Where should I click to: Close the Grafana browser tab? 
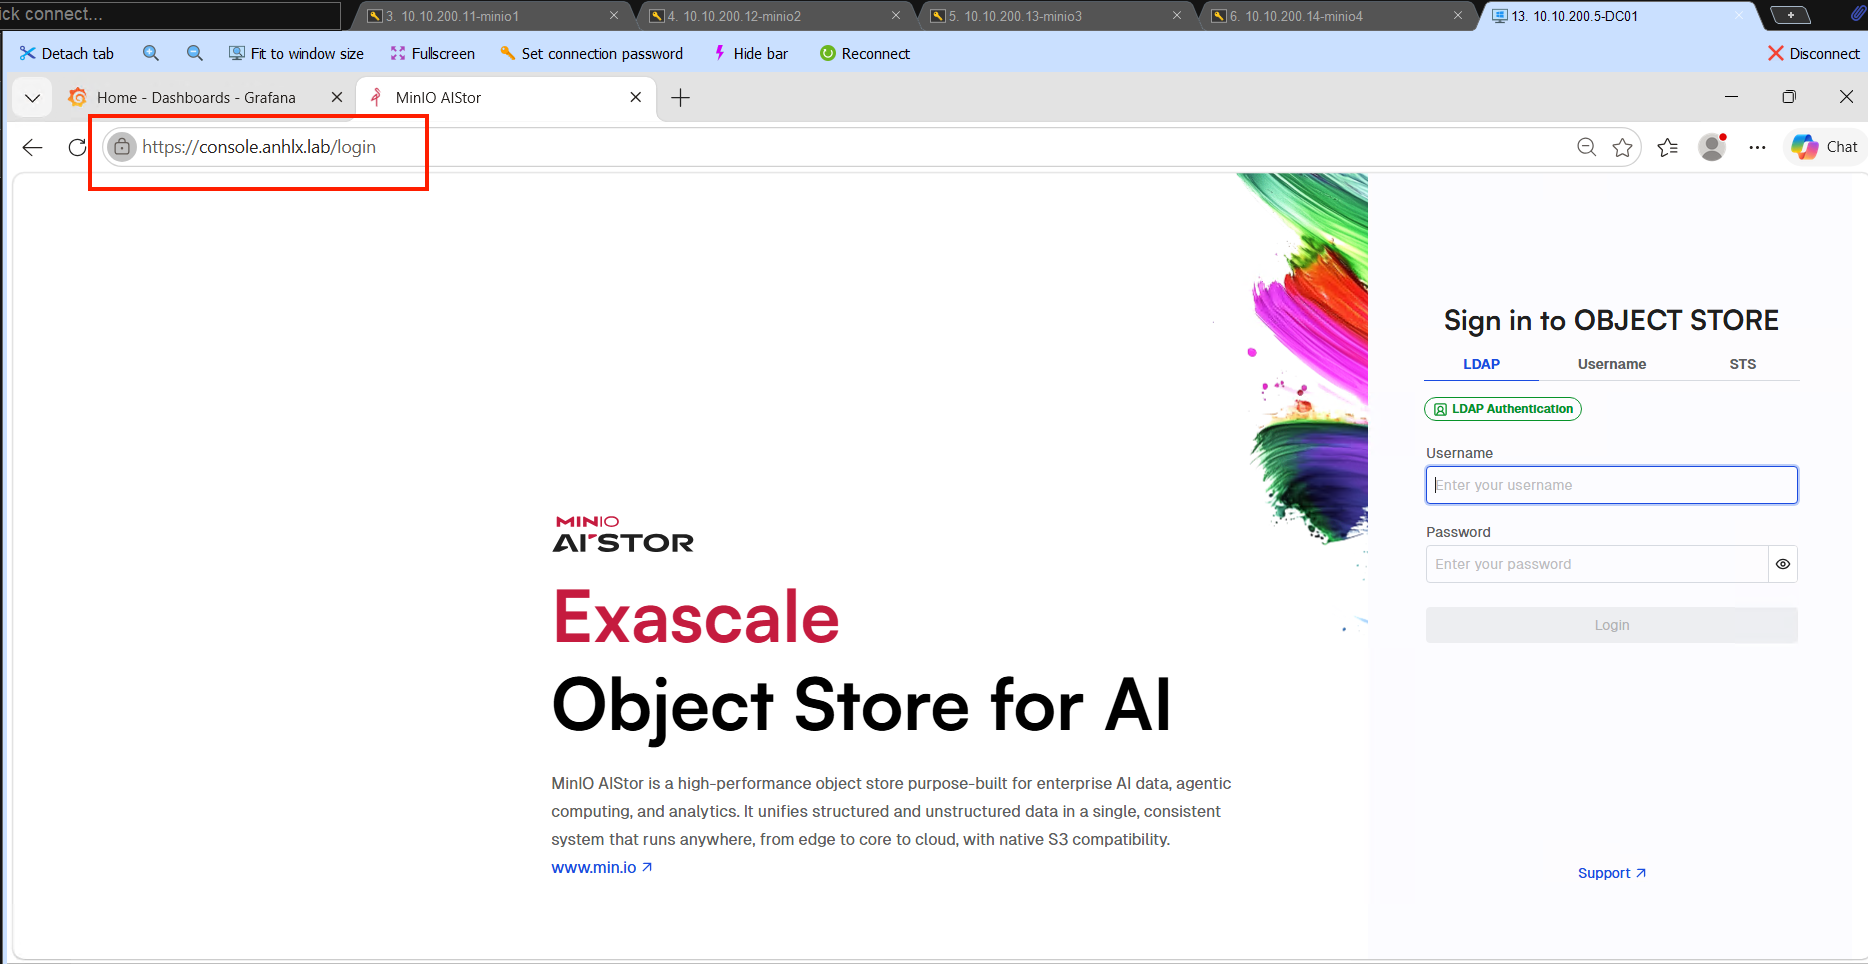337,98
